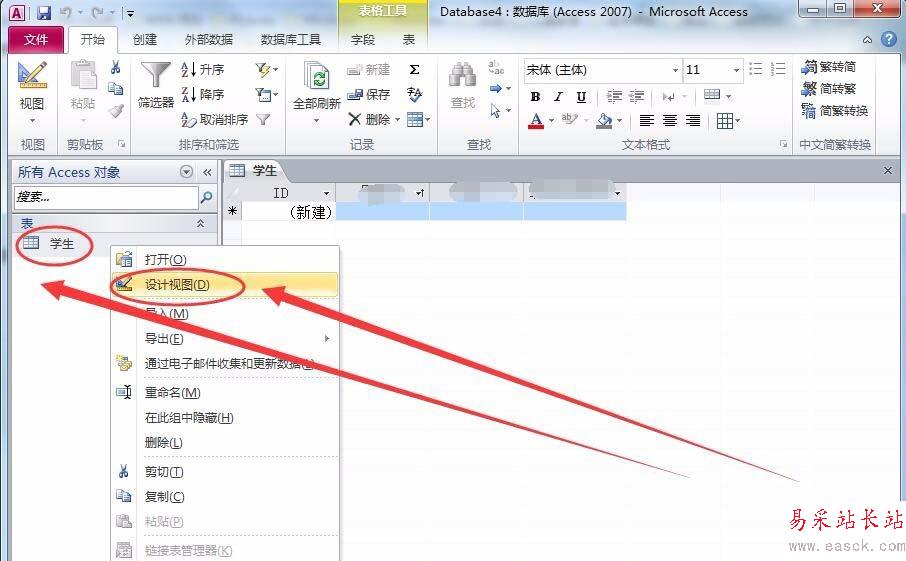Screen dimensions: 906x561
Task: Click the sigma totals icon
Action: click(414, 70)
